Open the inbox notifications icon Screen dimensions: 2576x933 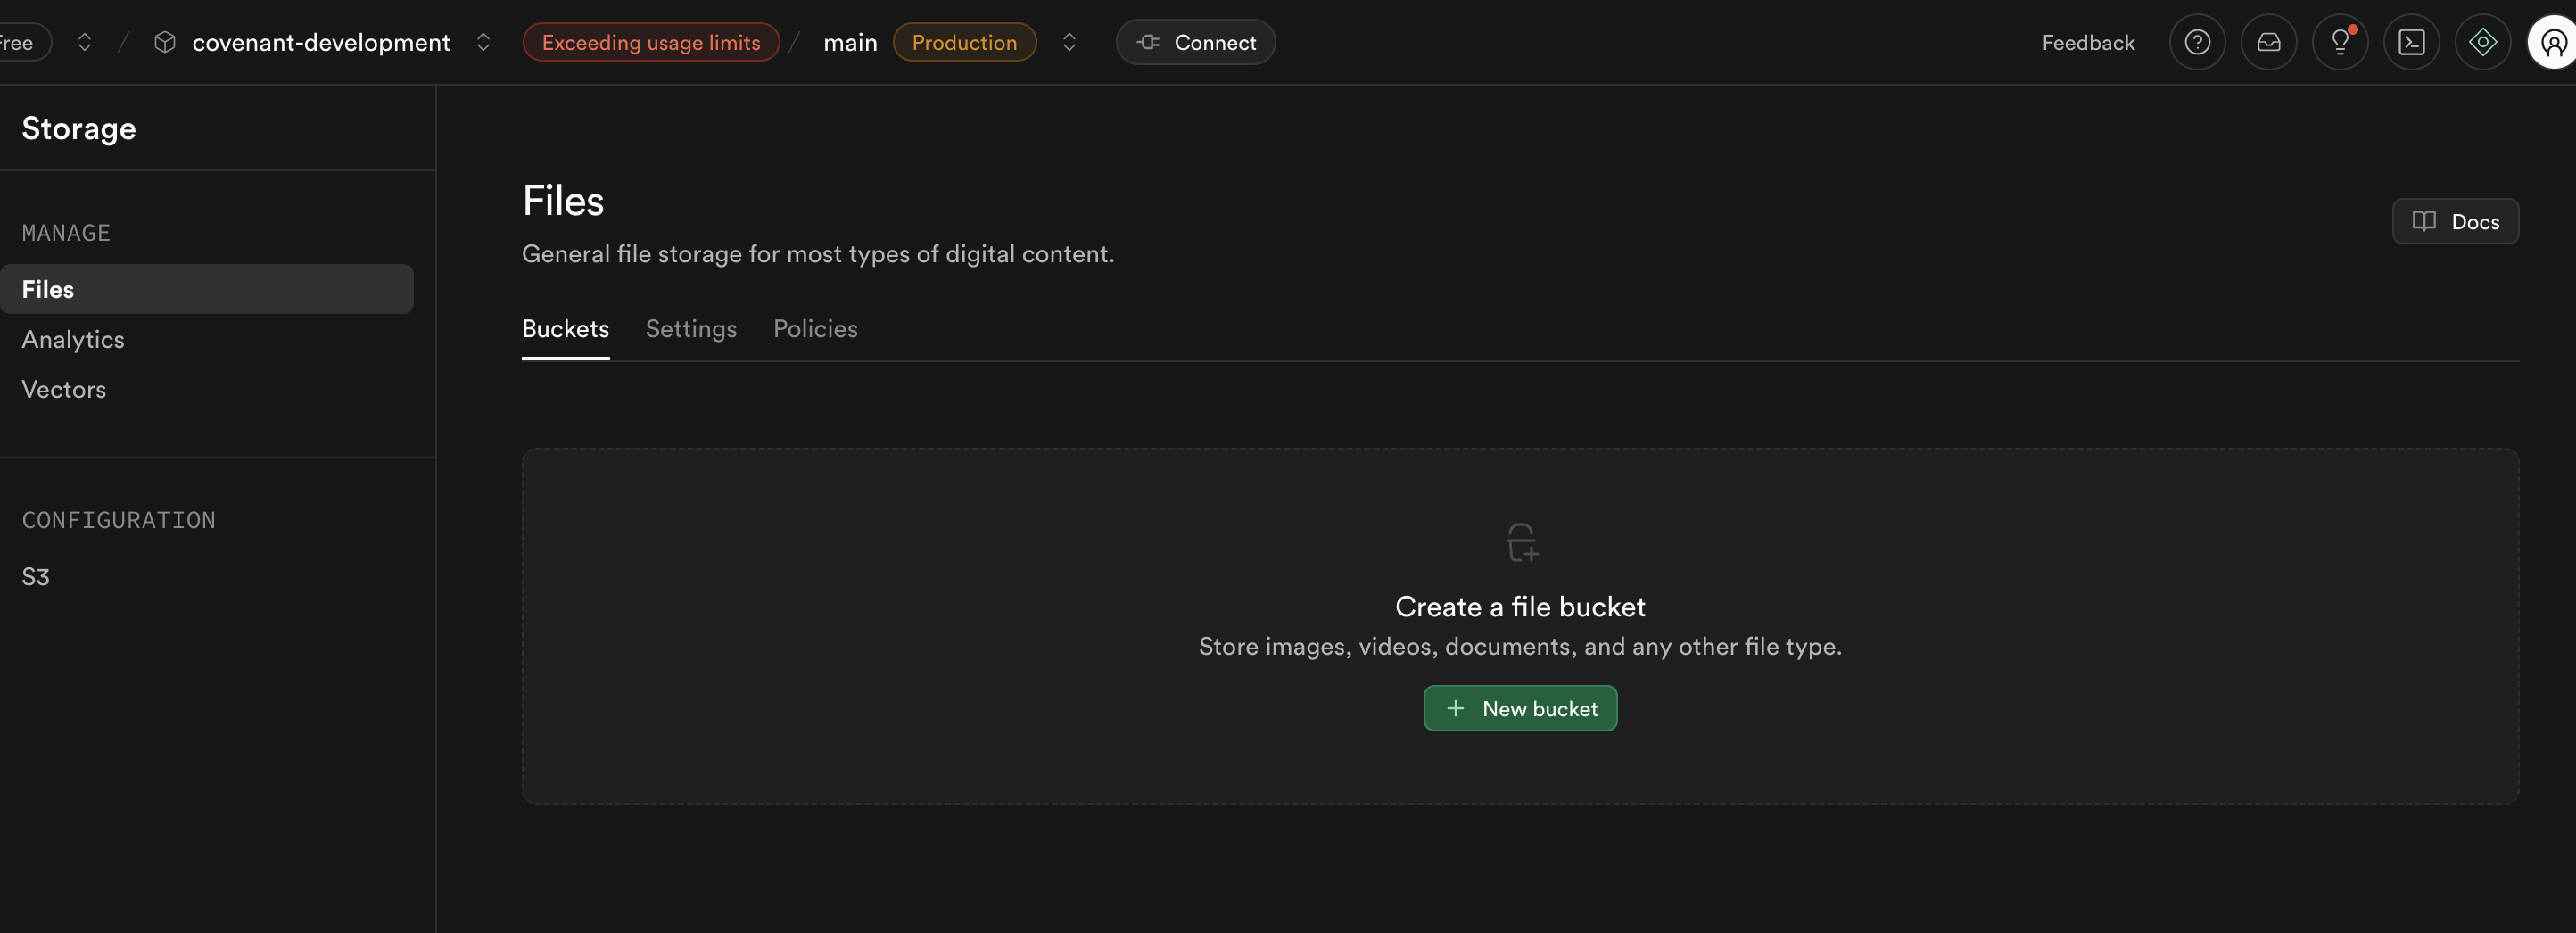coord(2268,42)
